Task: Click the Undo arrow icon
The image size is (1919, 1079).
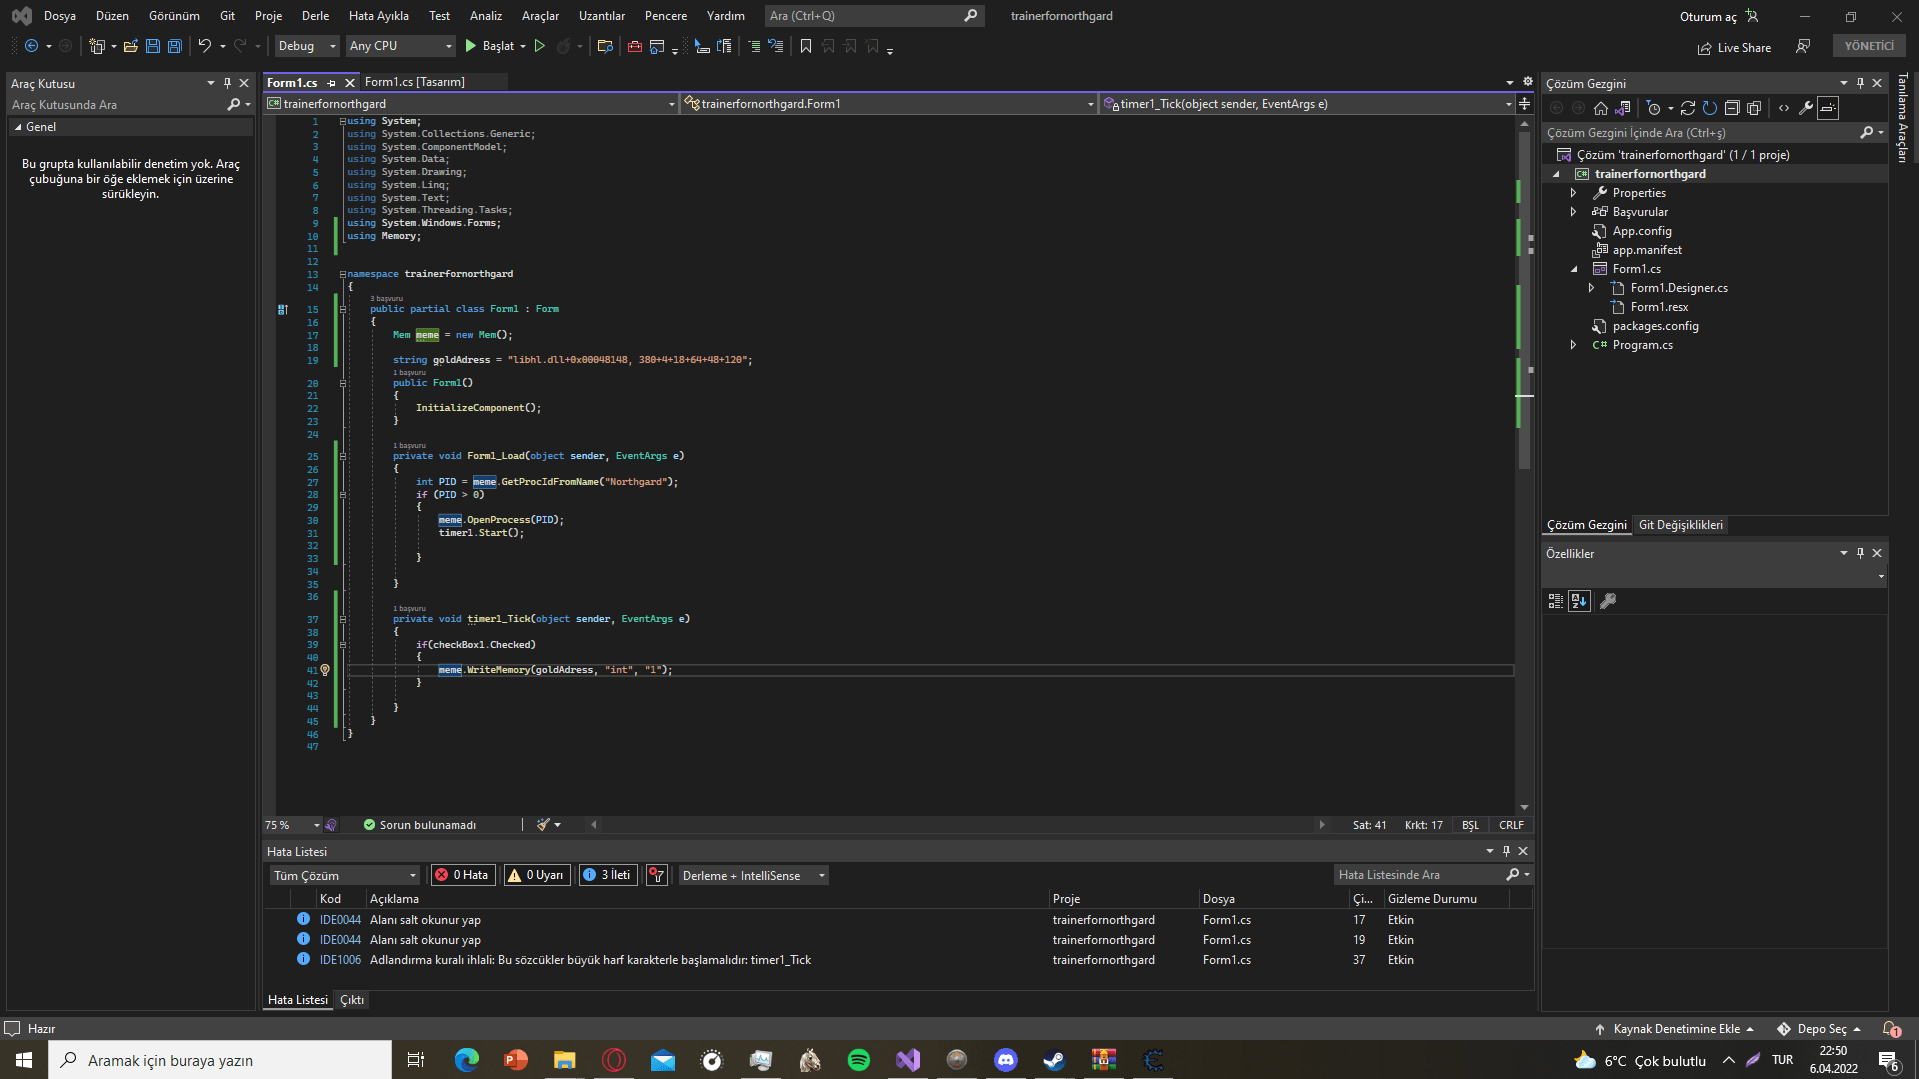Action: (x=205, y=46)
